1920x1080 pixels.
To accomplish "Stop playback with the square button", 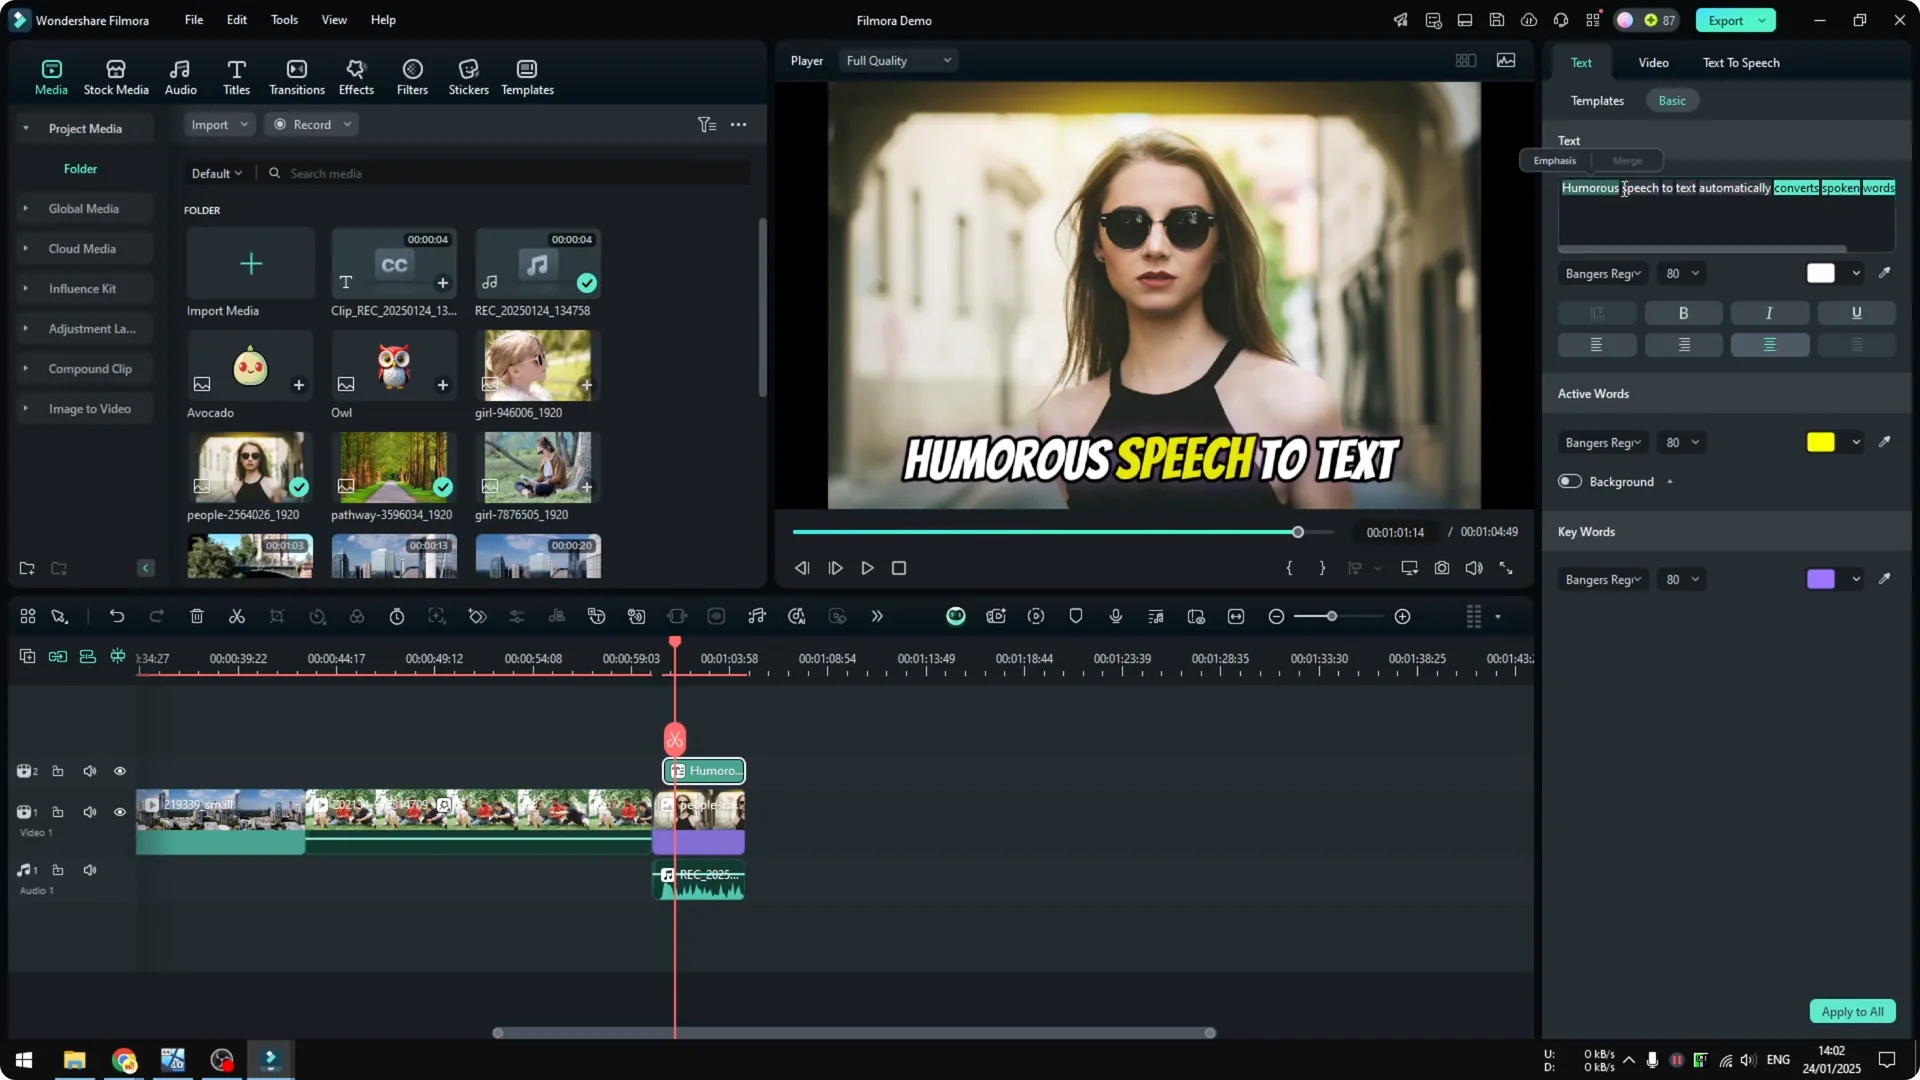I will pyautogui.click(x=899, y=568).
